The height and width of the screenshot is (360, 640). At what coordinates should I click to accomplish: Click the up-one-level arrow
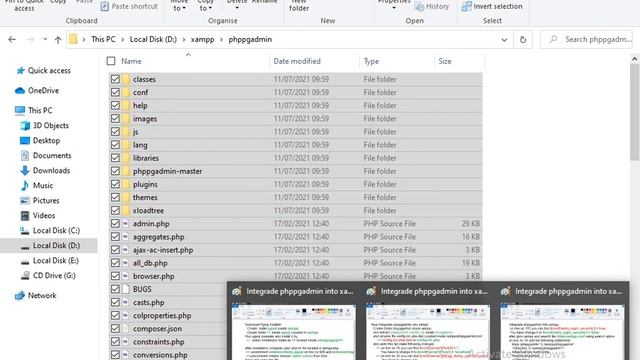pyautogui.click(x=58, y=40)
